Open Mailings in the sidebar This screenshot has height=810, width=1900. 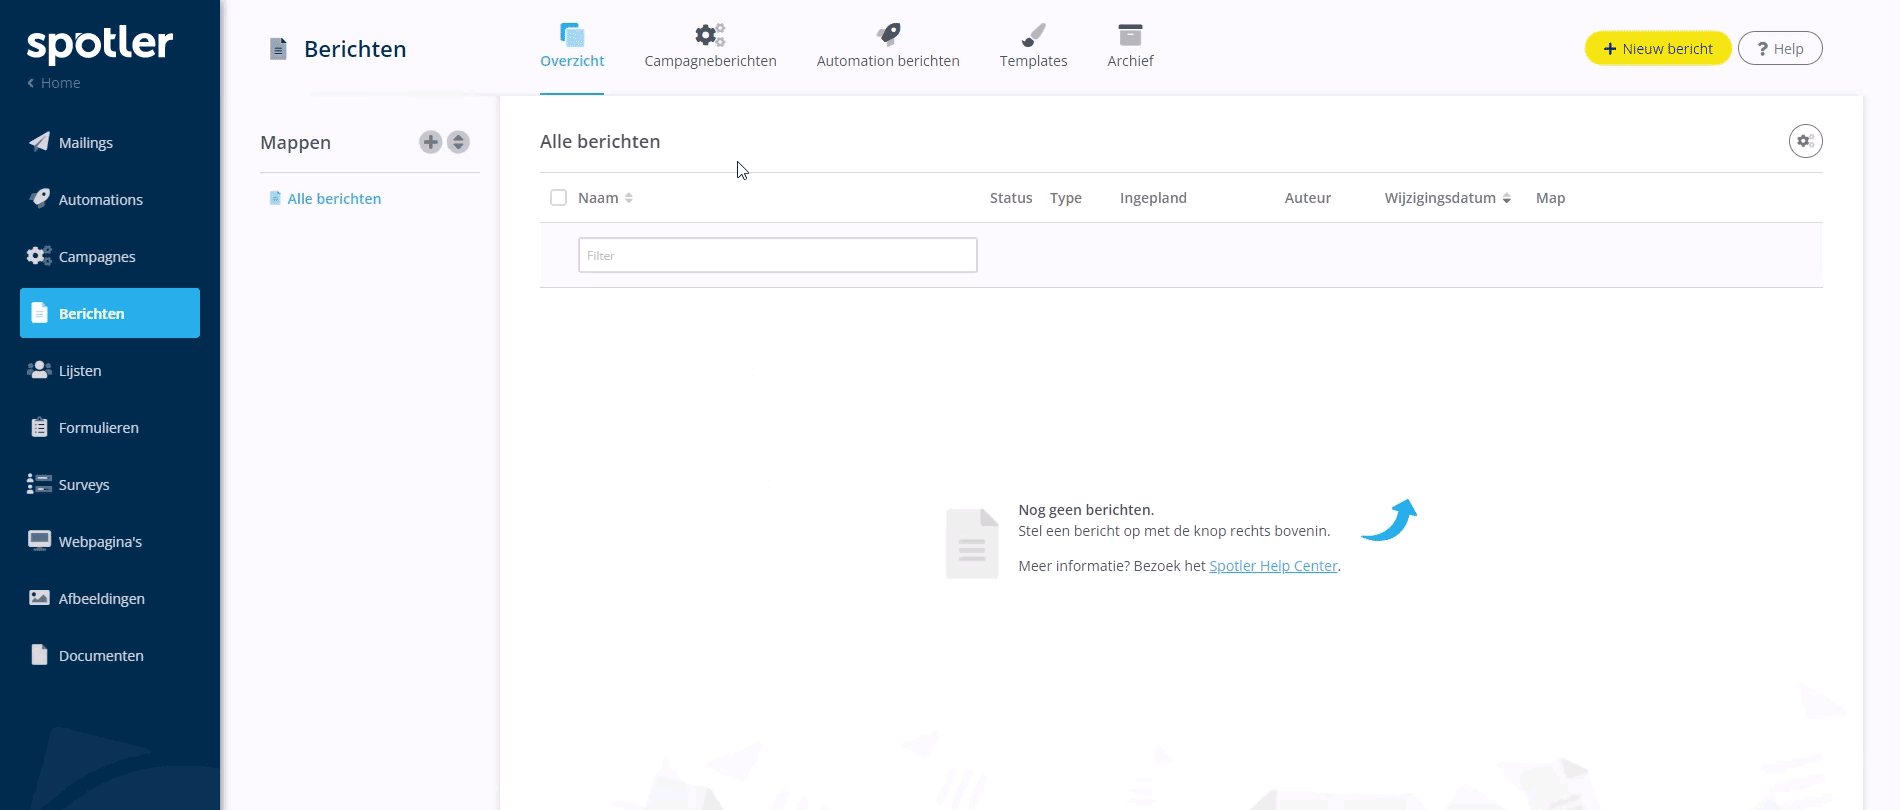pos(110,142)
